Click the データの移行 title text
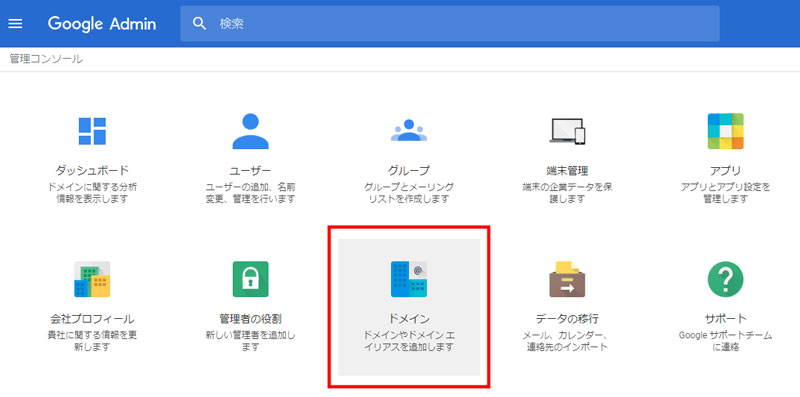The height and width of the screenshot is (397, 800). tap(567, 319)
